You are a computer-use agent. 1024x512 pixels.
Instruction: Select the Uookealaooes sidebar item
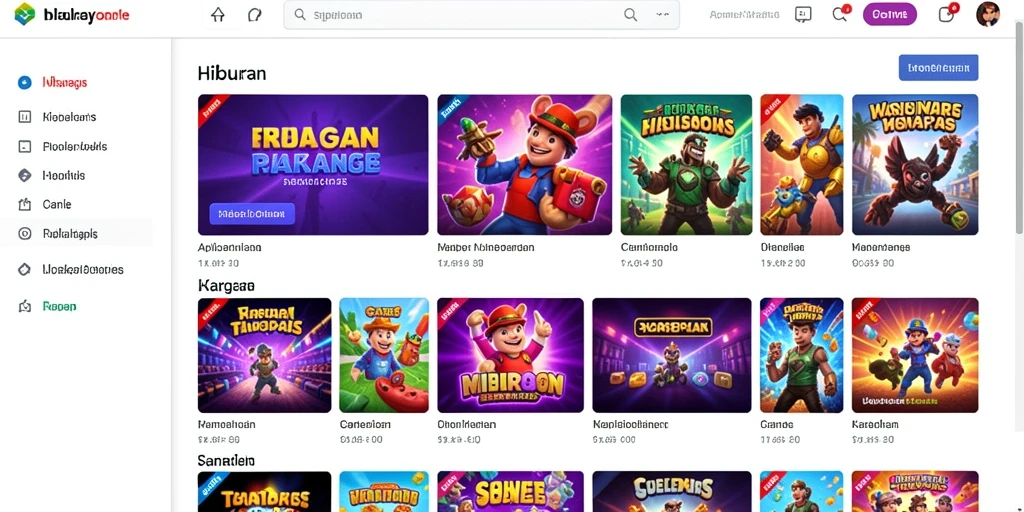pos(83,269)
